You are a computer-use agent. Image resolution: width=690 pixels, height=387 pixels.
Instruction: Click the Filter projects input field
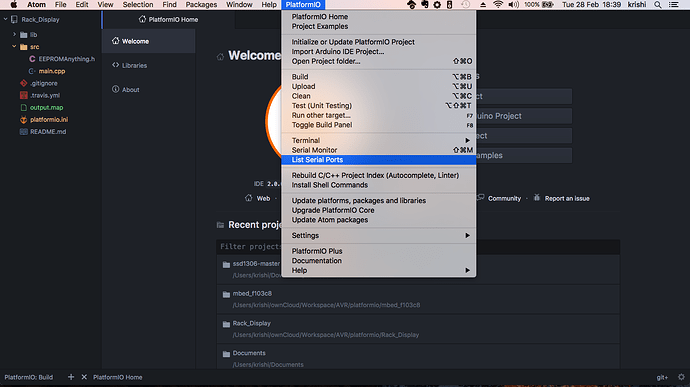418,247
